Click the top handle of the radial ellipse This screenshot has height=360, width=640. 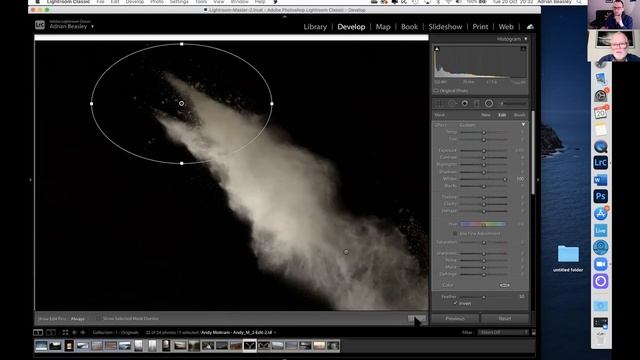(182, 44)
